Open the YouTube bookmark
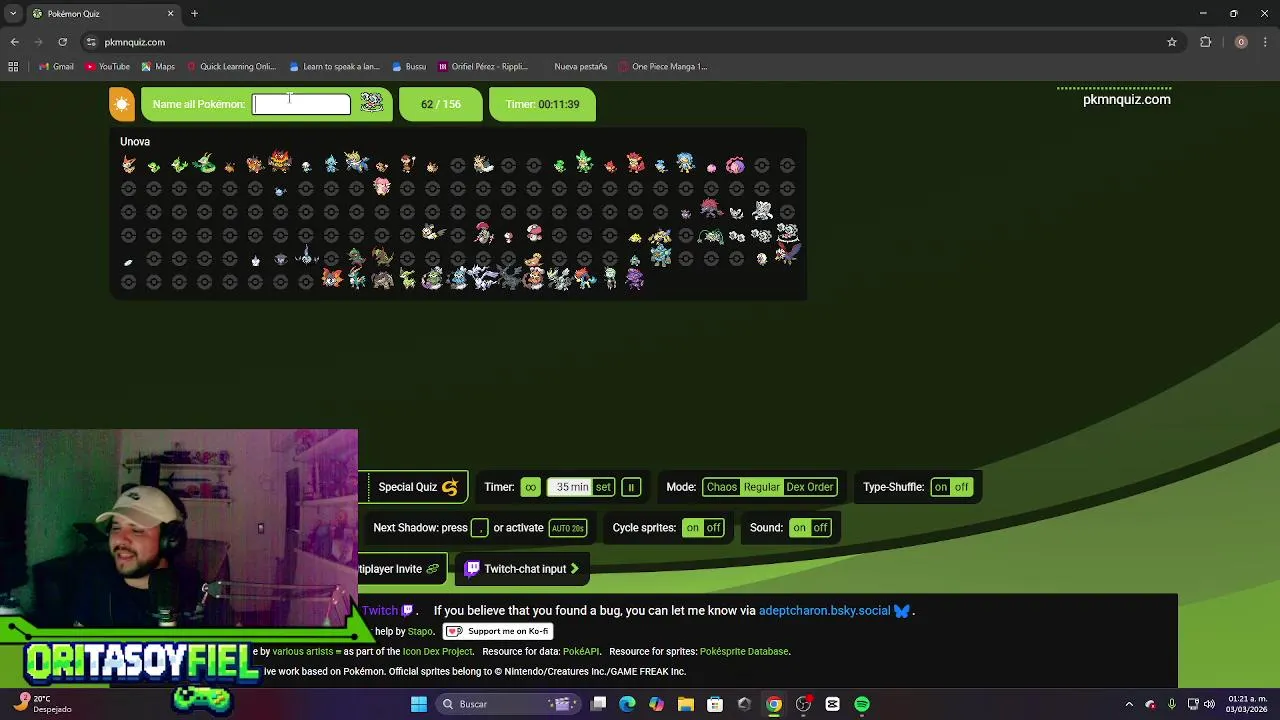The image size is (1280, 720). click(107, 67)
